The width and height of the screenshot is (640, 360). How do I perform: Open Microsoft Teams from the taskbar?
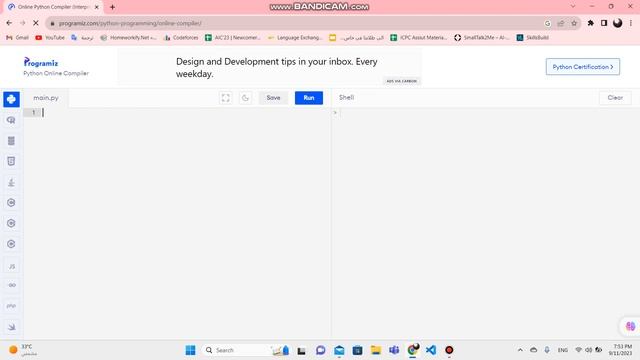394,350
